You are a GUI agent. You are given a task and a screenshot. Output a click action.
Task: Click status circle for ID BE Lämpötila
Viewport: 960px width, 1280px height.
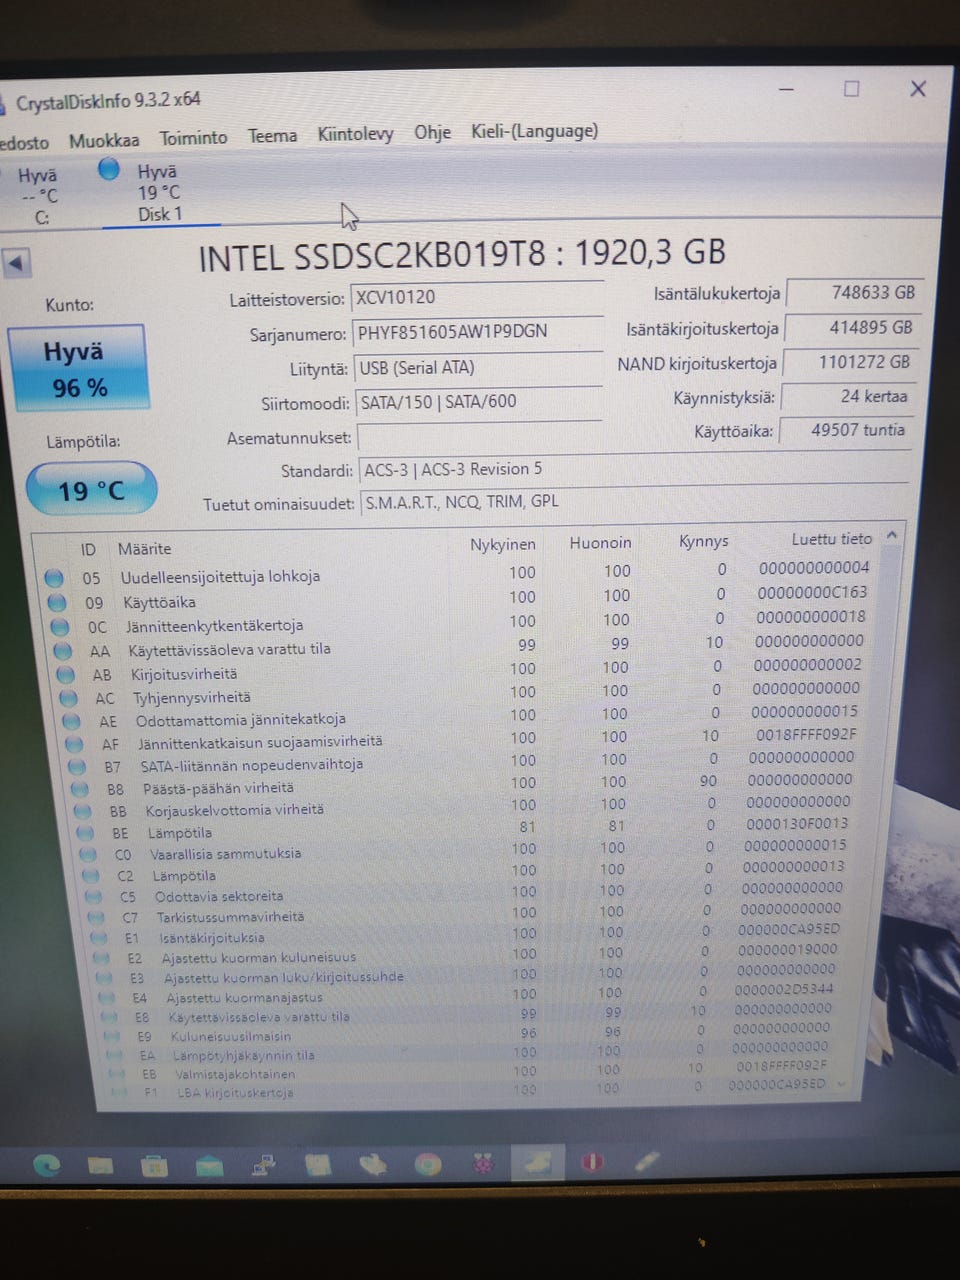point(87,833)
